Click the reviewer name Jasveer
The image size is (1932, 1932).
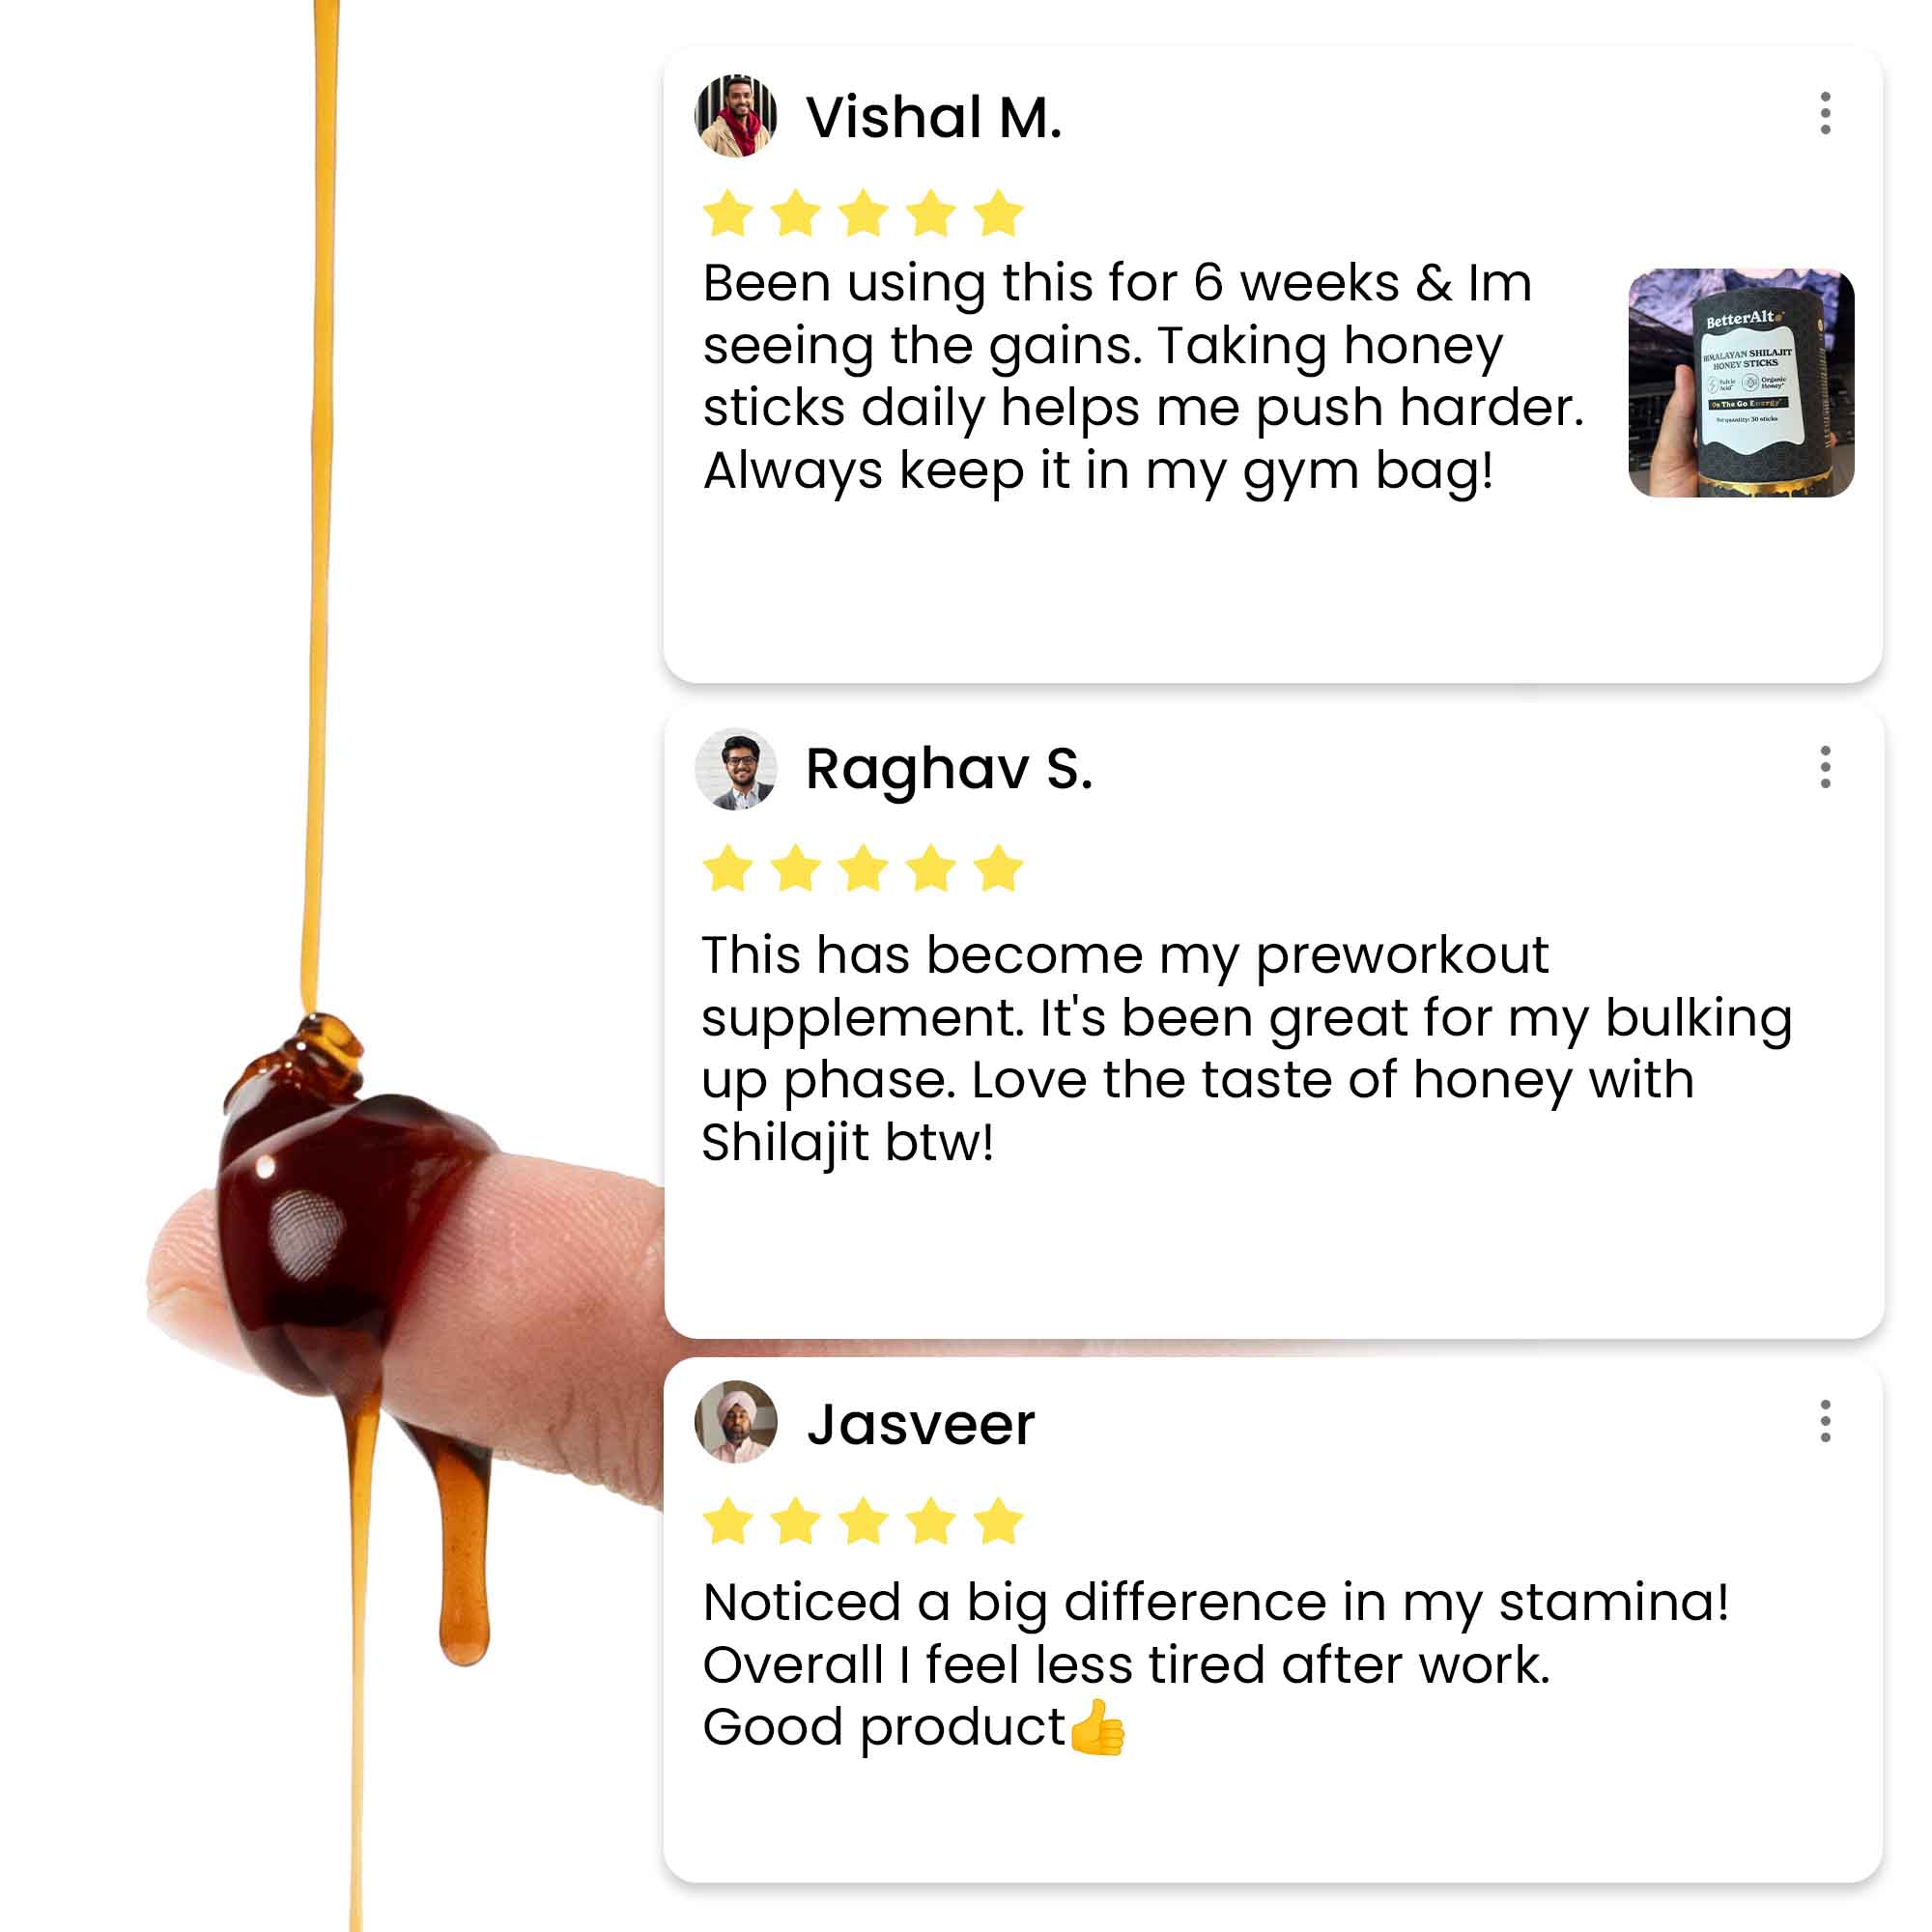pyautogui.click(x=920, y=1424)
